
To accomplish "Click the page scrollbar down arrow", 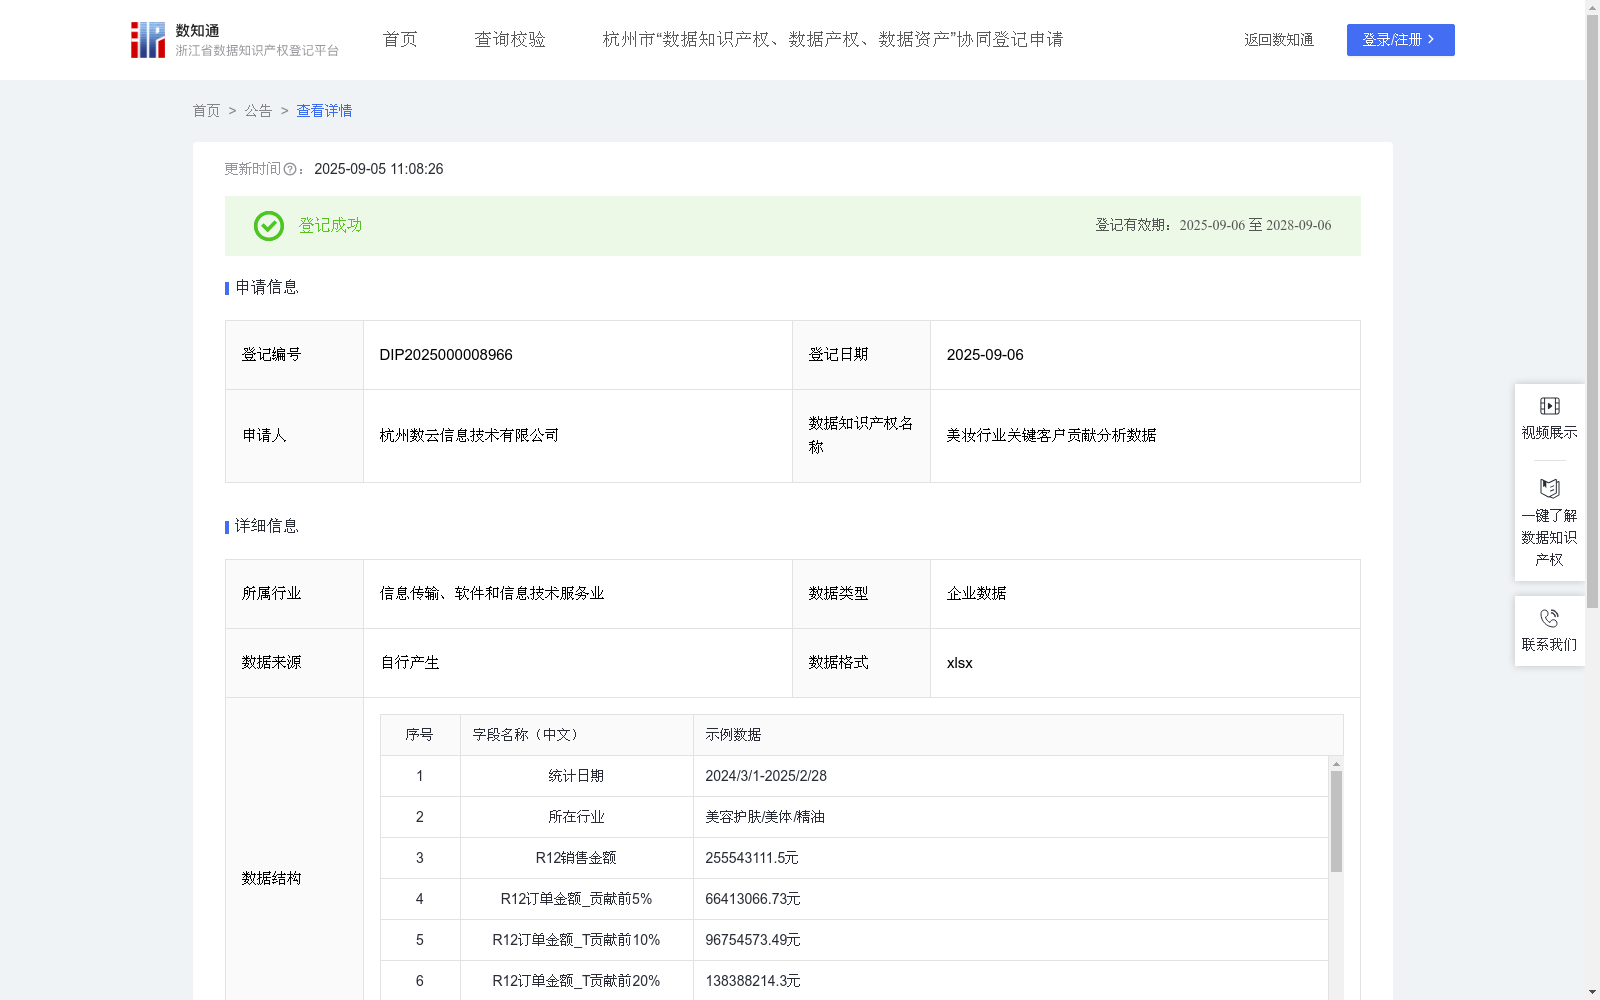I will [x=1592, y=992].
